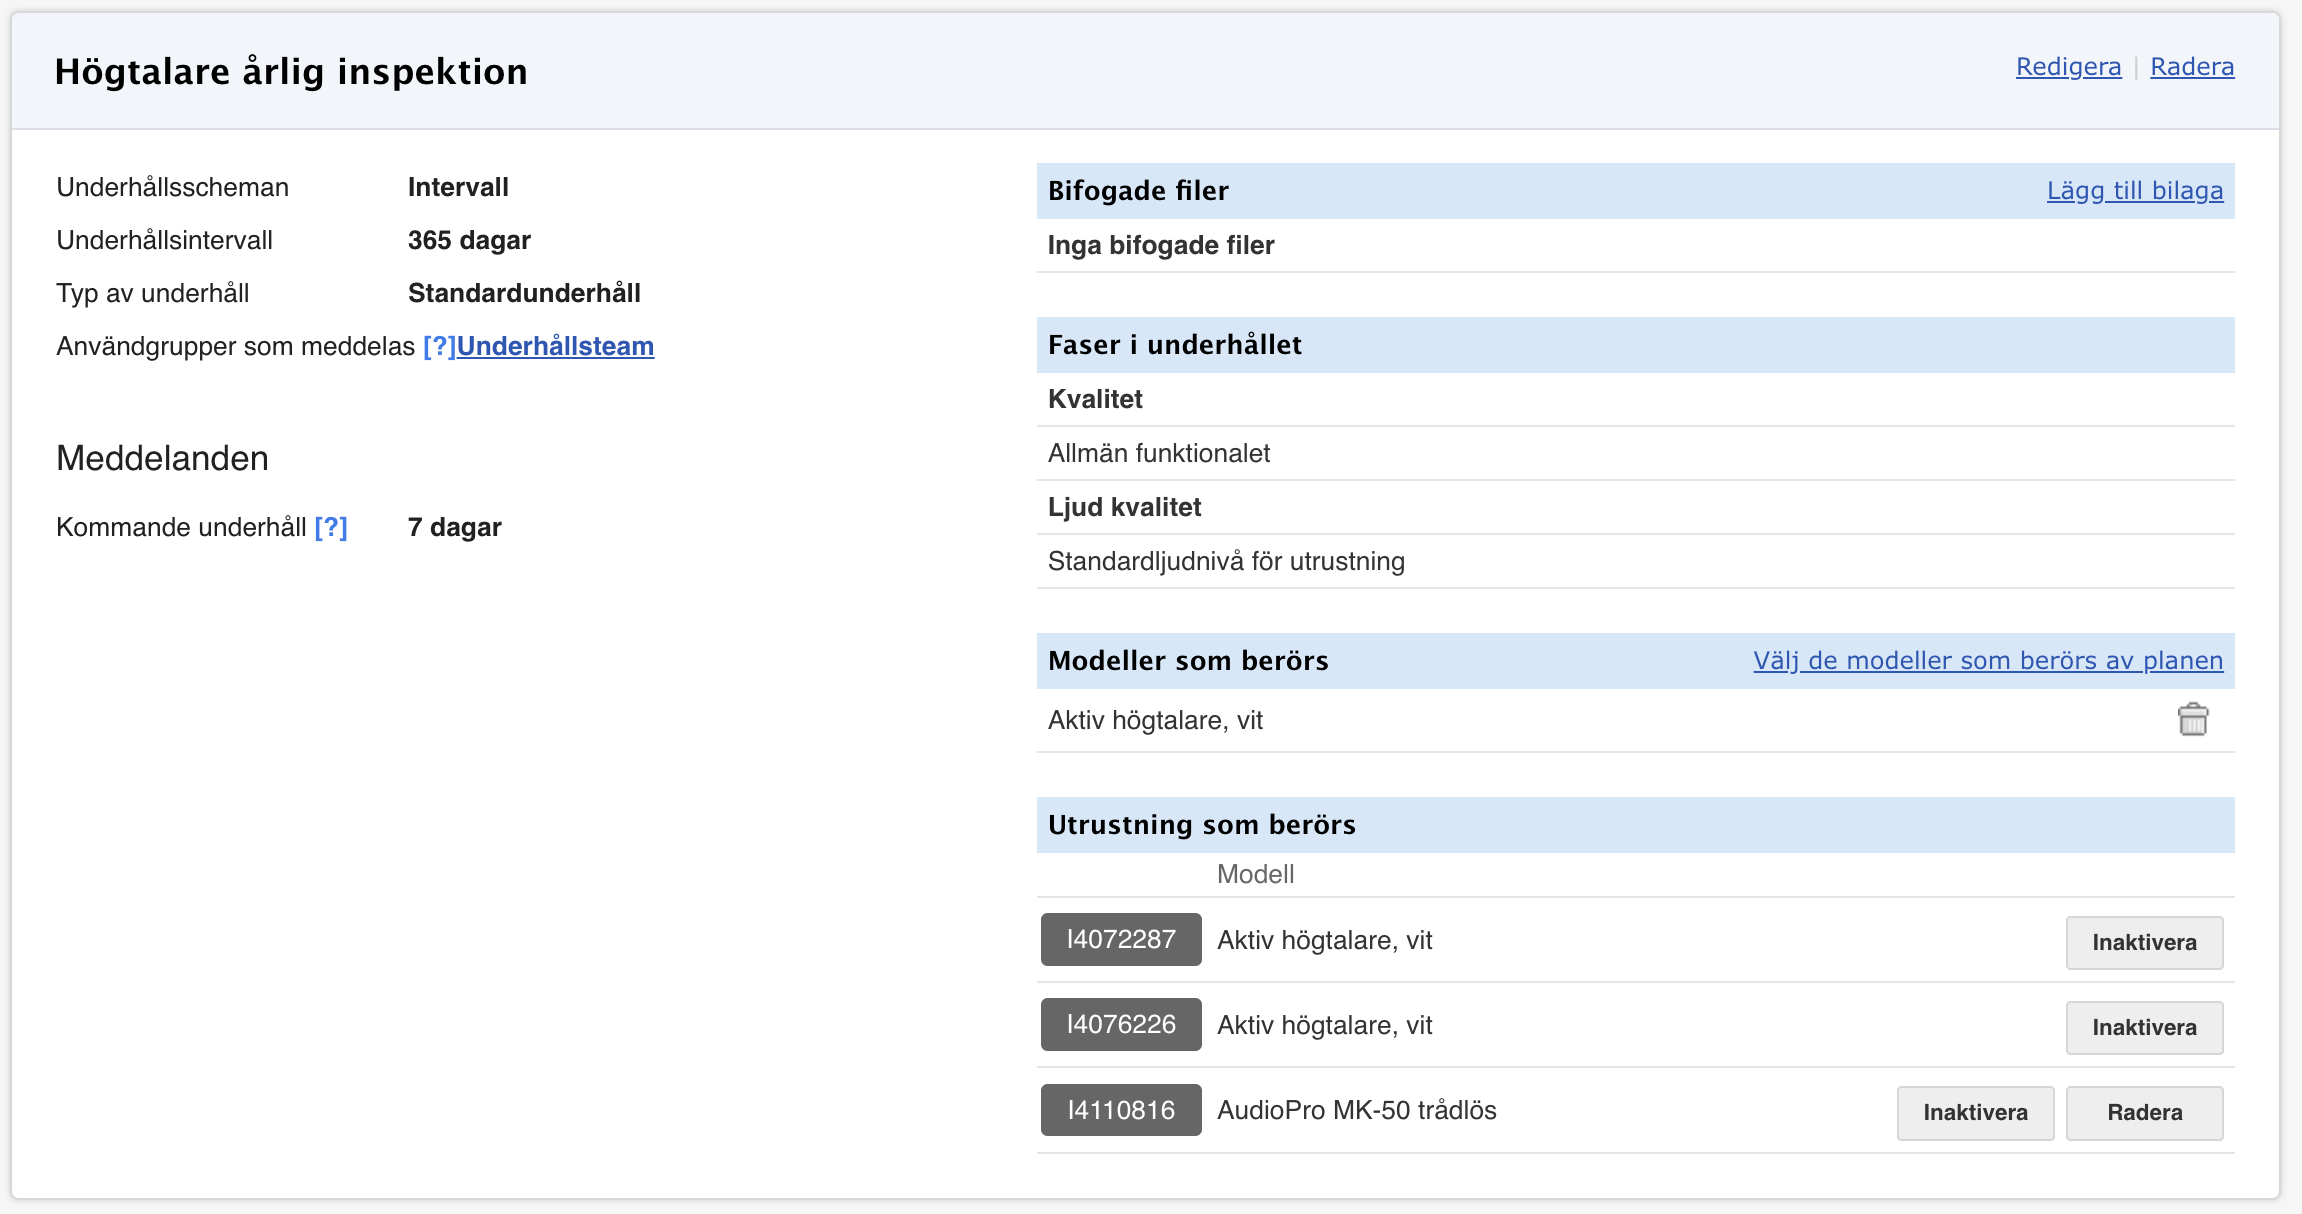This screenshot has height=1214, width=2302.
Task: Click the Faser i underhållet section header
Action: [1174, 345]
